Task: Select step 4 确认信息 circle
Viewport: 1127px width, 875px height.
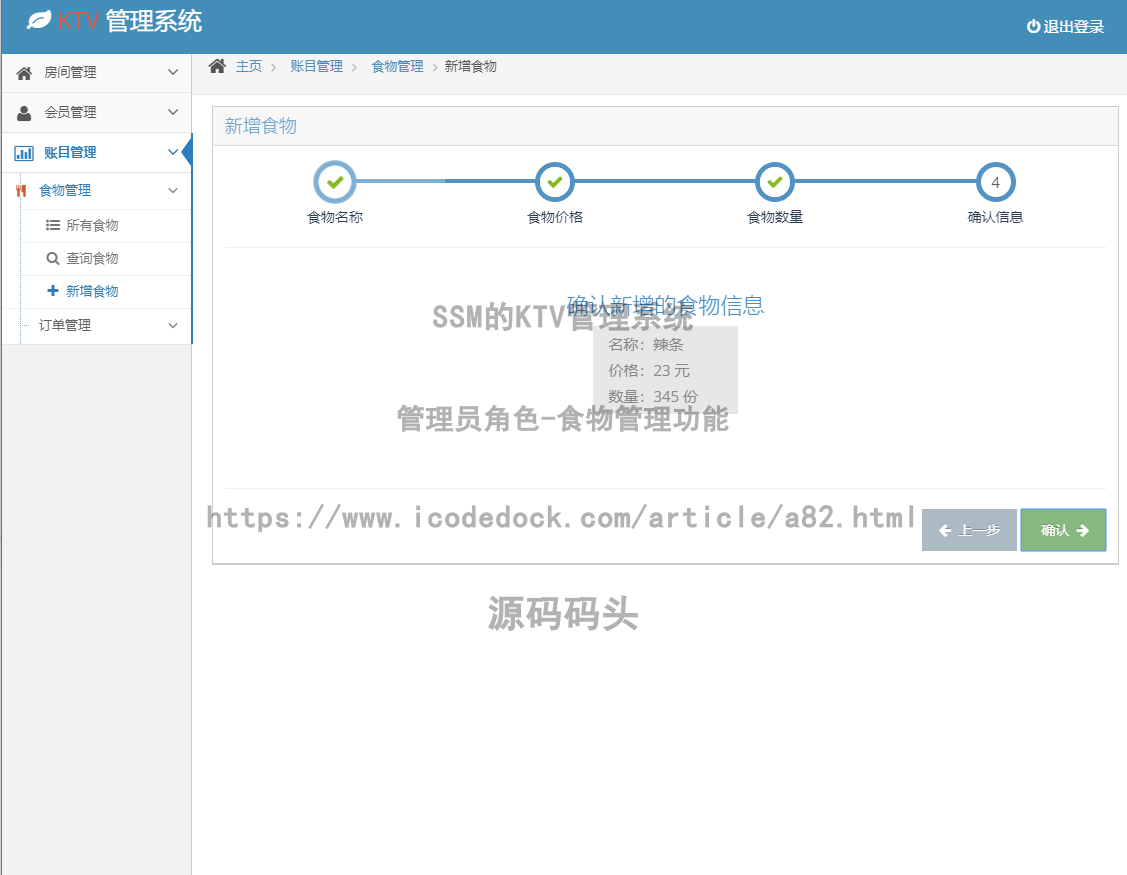Action: [x=995, y=181]
